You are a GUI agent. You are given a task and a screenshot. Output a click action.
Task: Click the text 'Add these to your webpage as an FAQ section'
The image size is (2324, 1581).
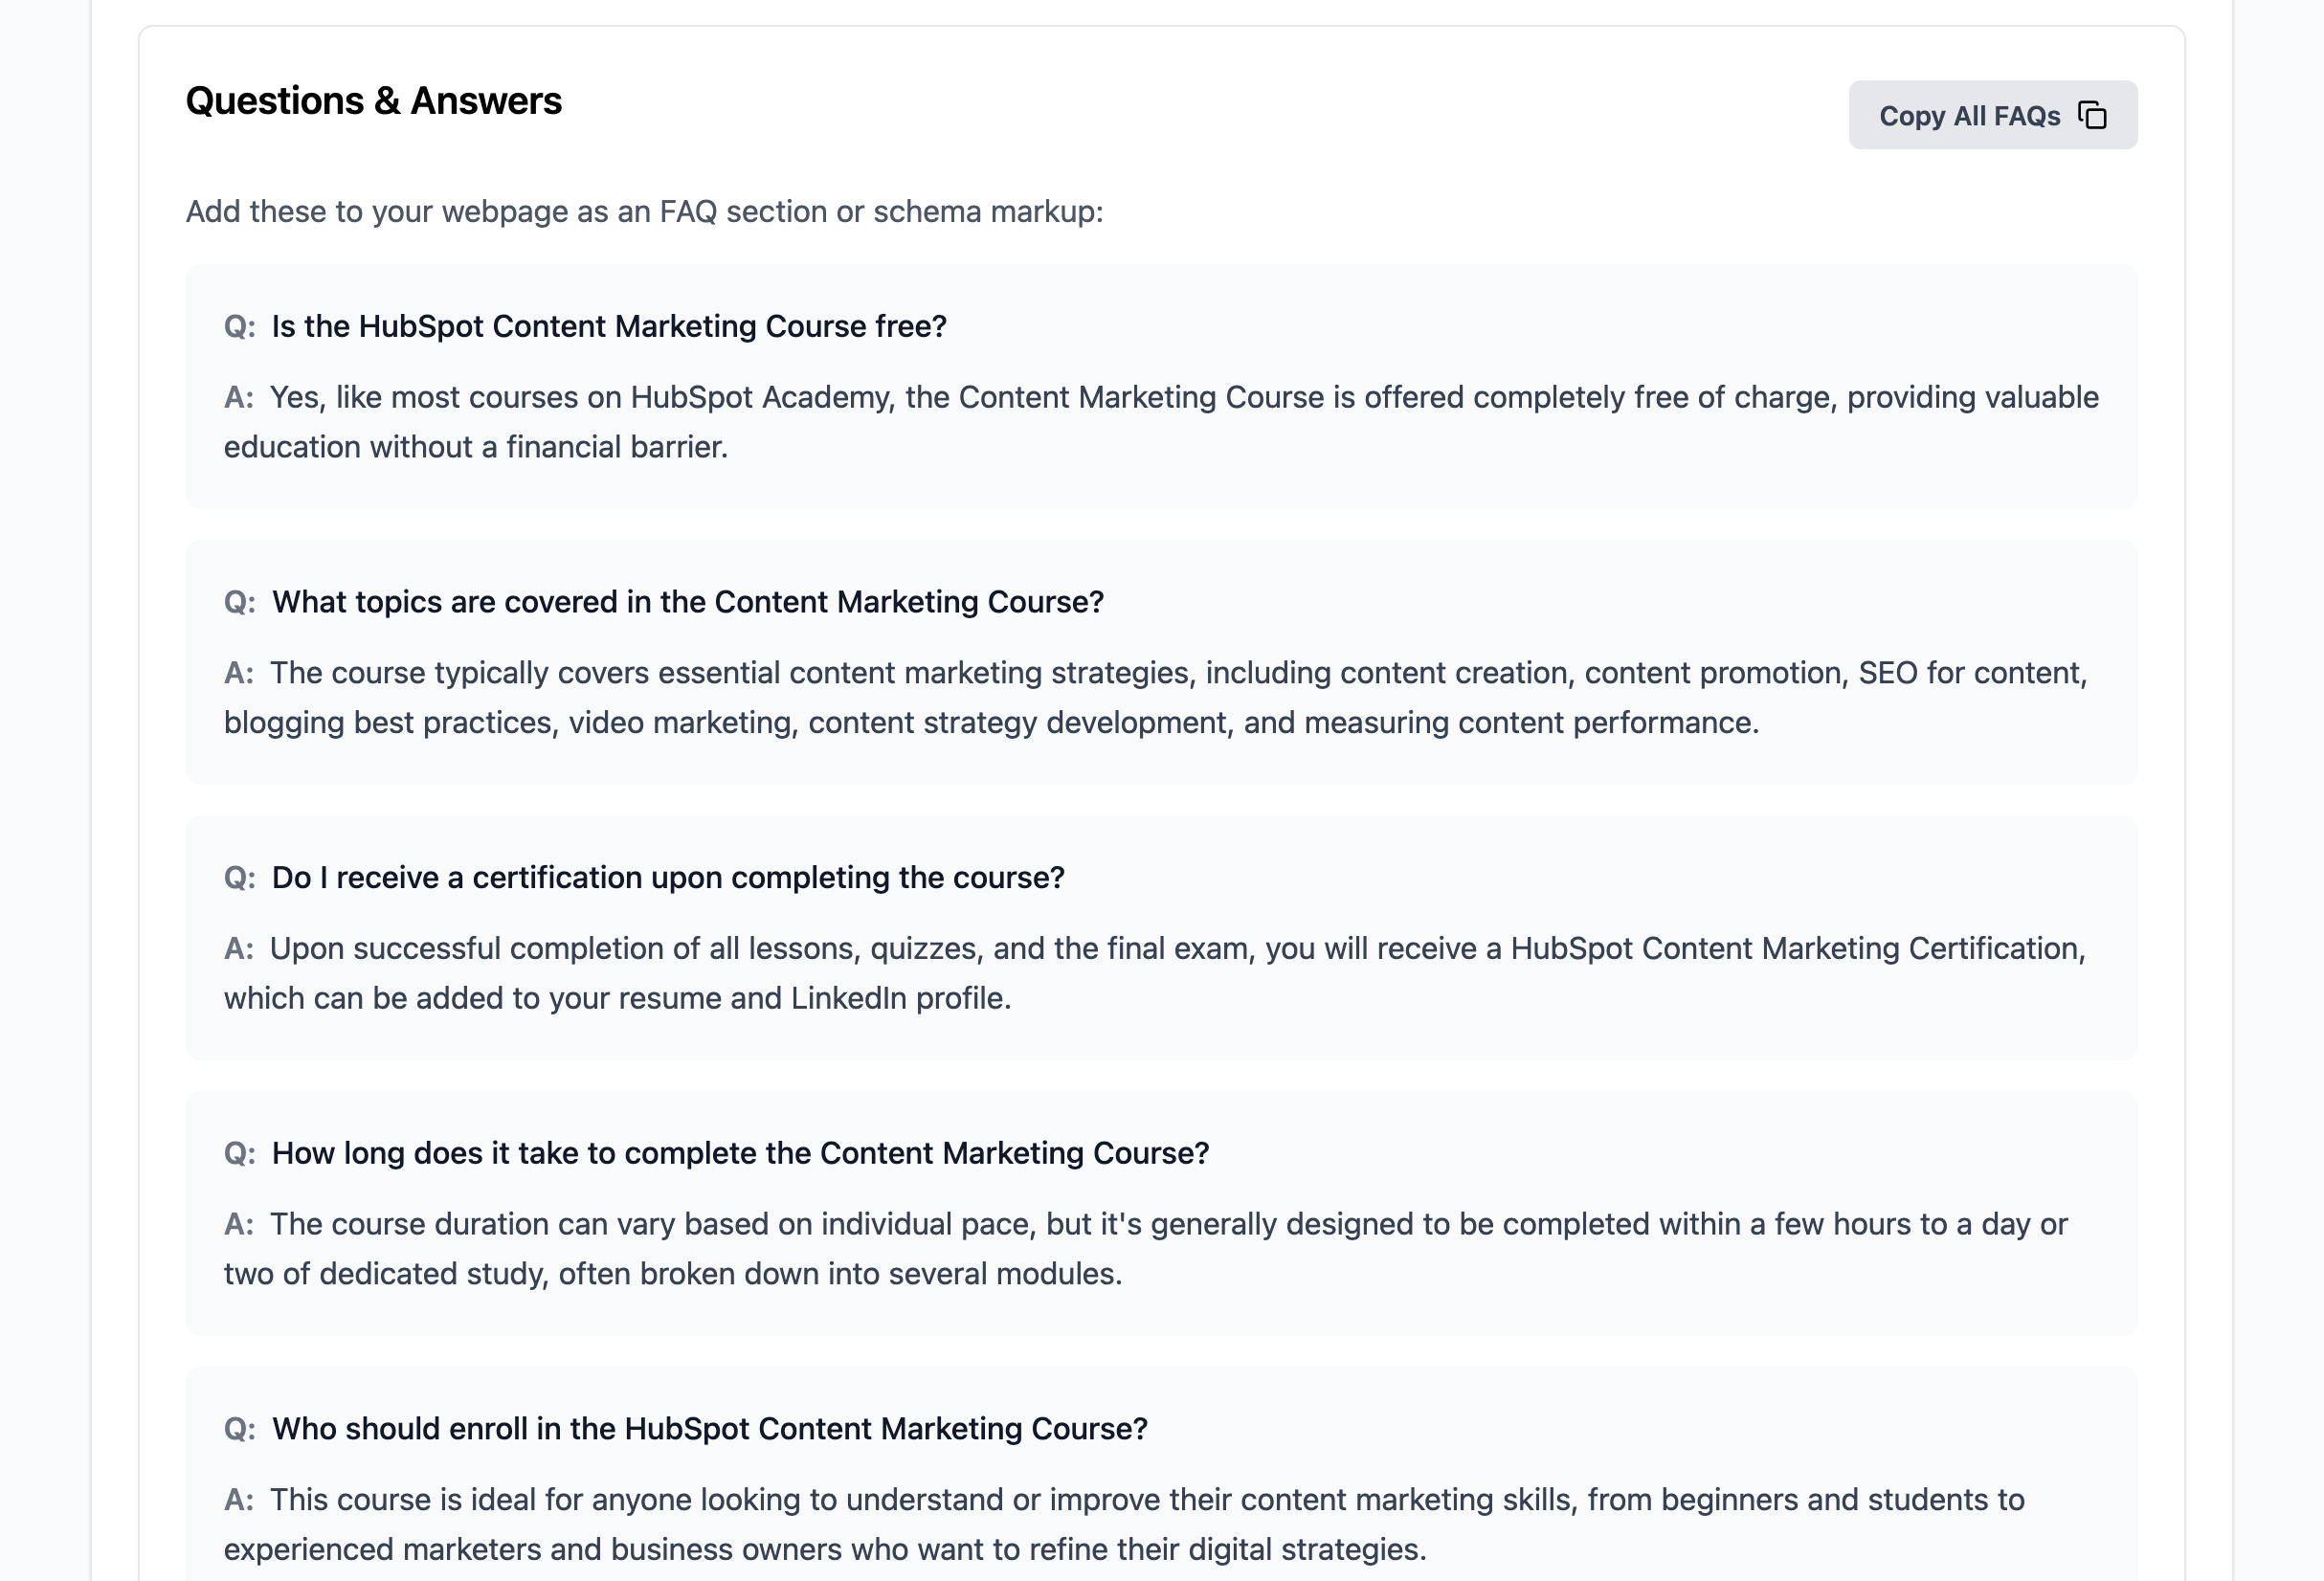645,211
